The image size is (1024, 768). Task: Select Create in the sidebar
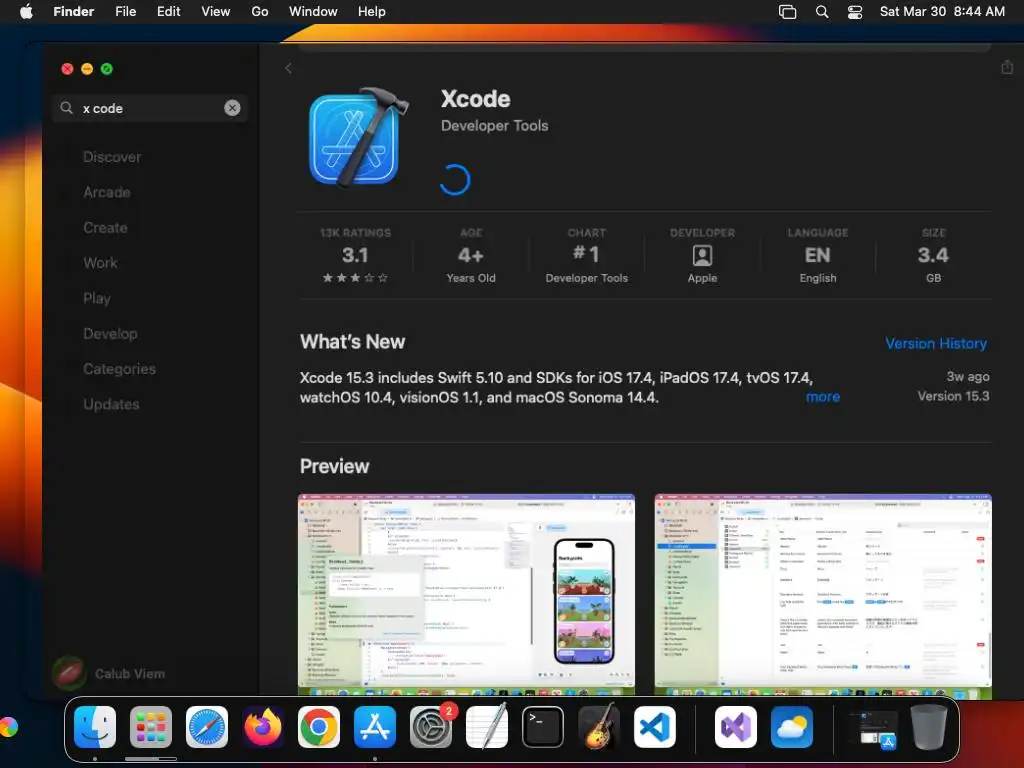pyautogui.click(x=105, y=227)
